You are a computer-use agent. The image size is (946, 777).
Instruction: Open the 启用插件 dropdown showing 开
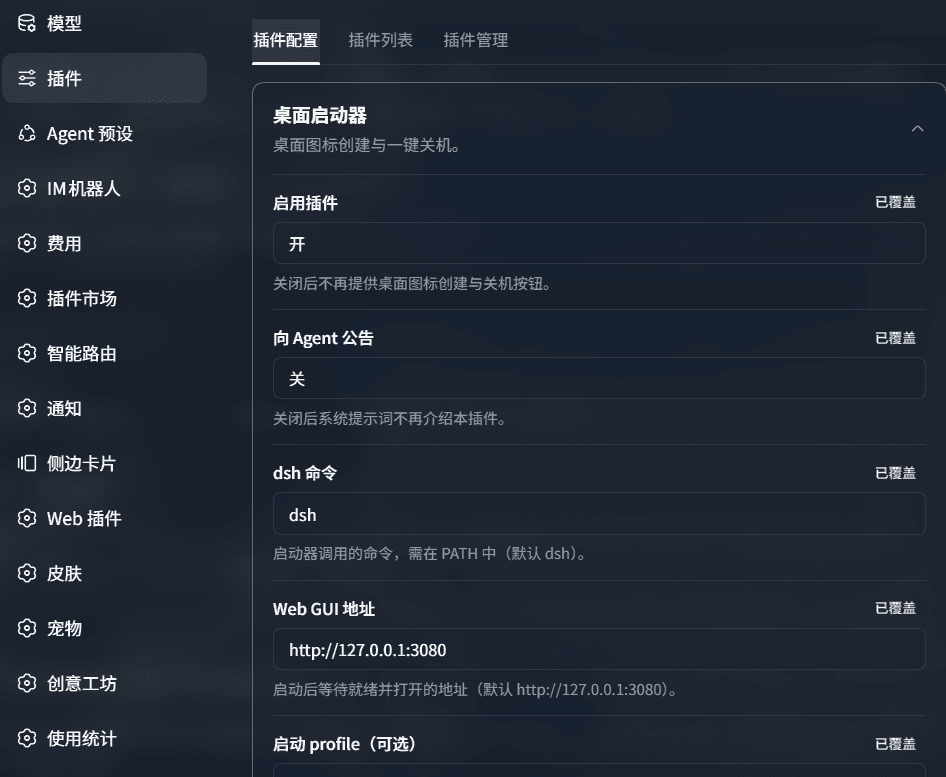coord(599,243)
